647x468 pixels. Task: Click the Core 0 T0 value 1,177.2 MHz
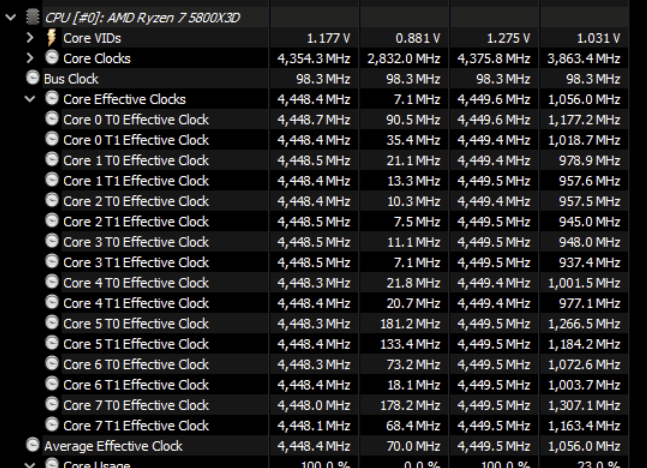[584, 120]
